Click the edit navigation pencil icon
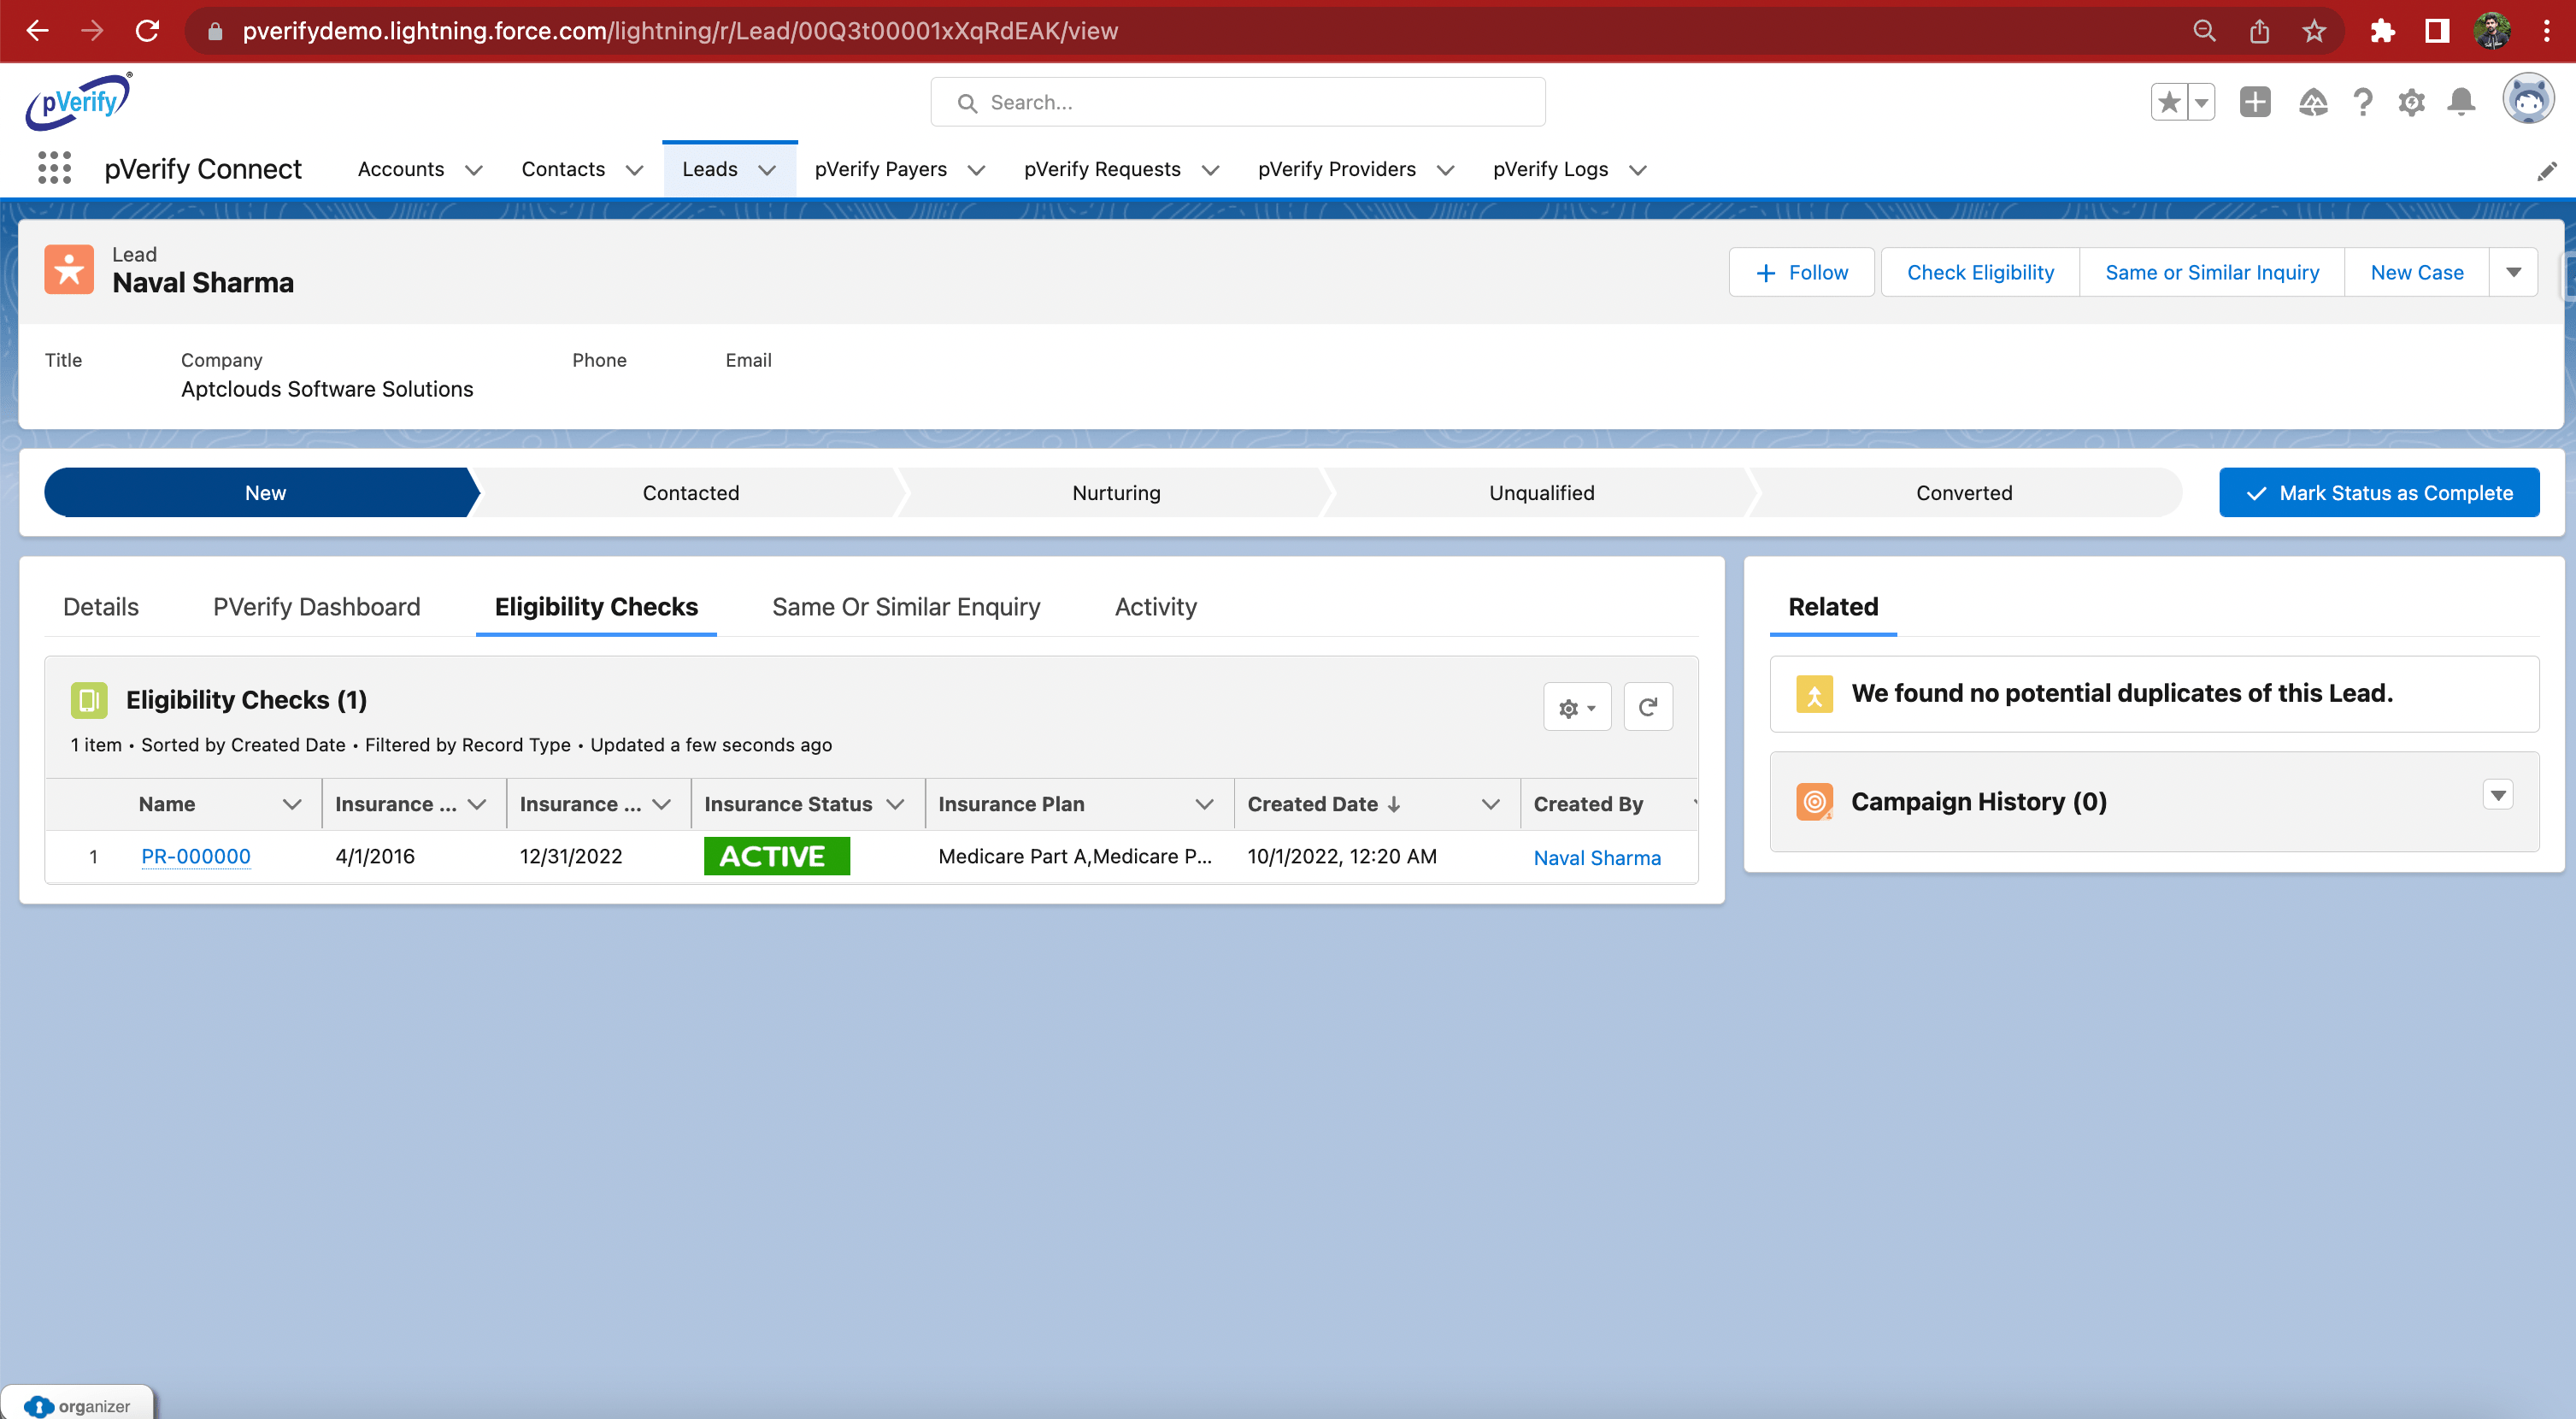The width and height of the screenshot is (2576, 1419). pos(2546,171)
